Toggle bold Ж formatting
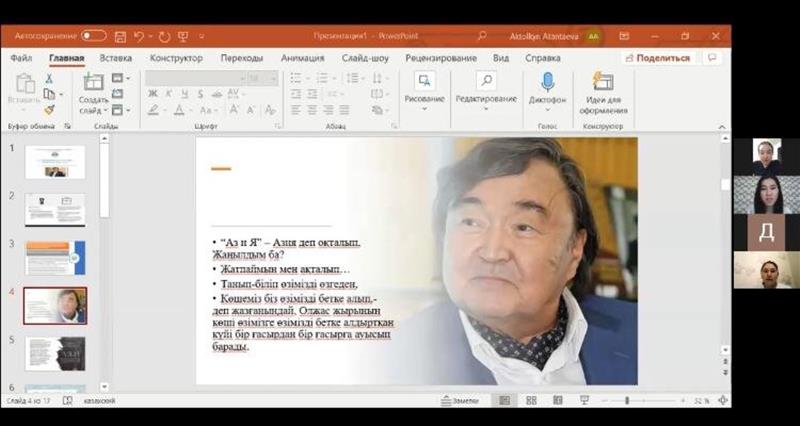This screenshot has height=426, width=800. 153,94
